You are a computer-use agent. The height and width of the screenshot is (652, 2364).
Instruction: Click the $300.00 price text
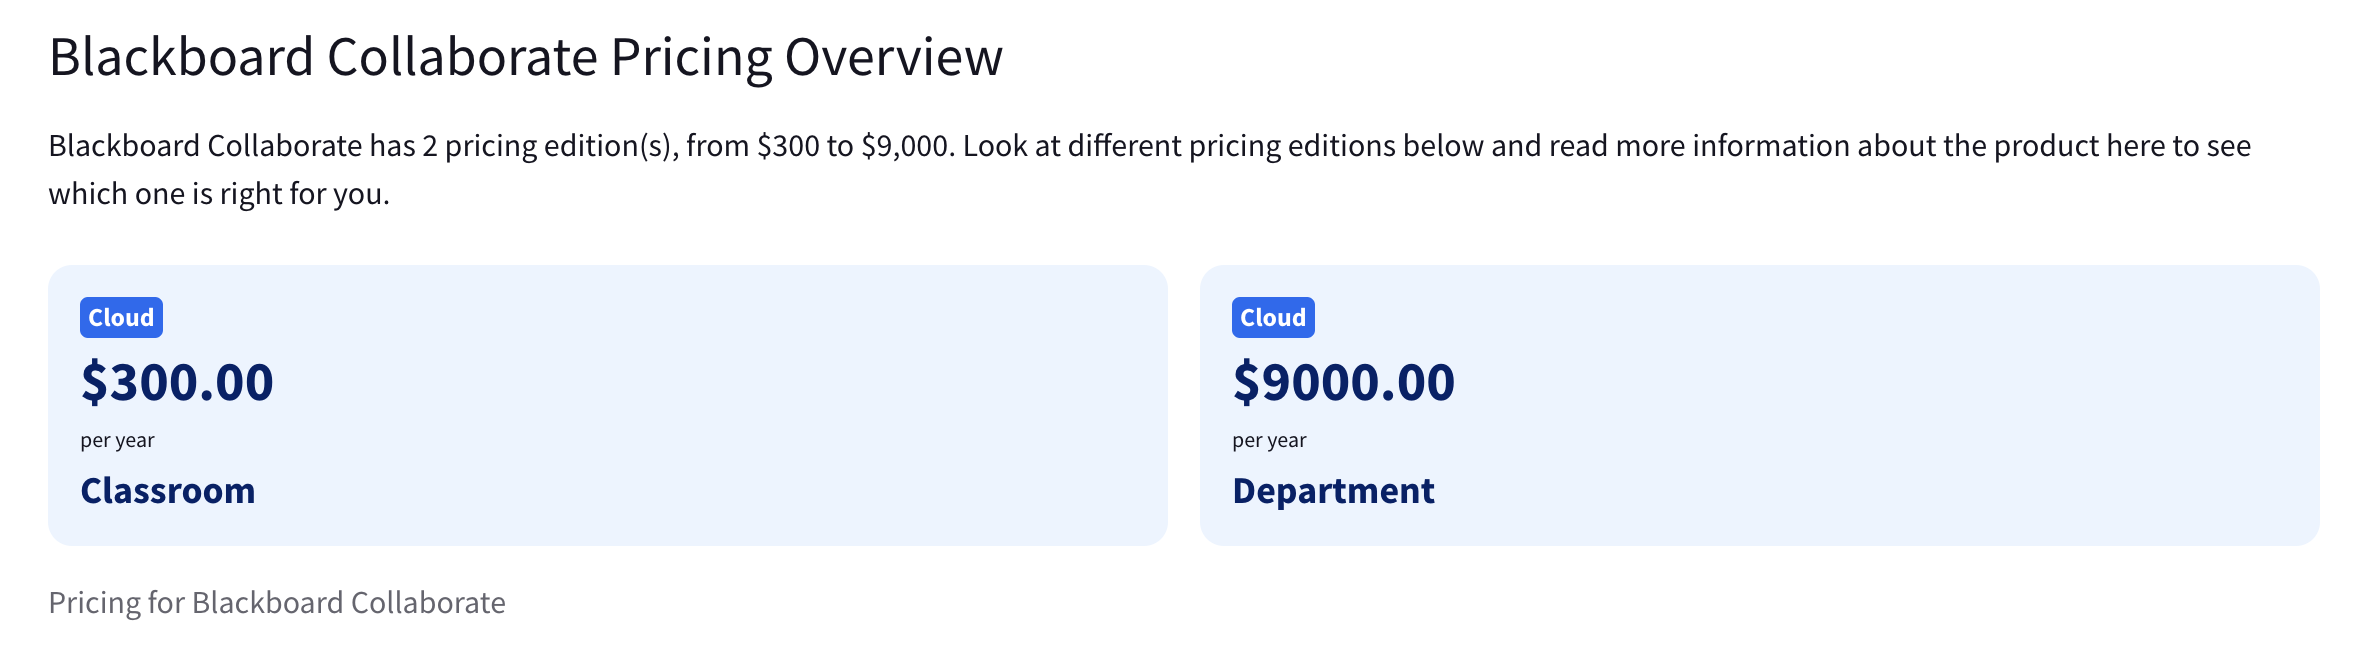coord(177,382)
